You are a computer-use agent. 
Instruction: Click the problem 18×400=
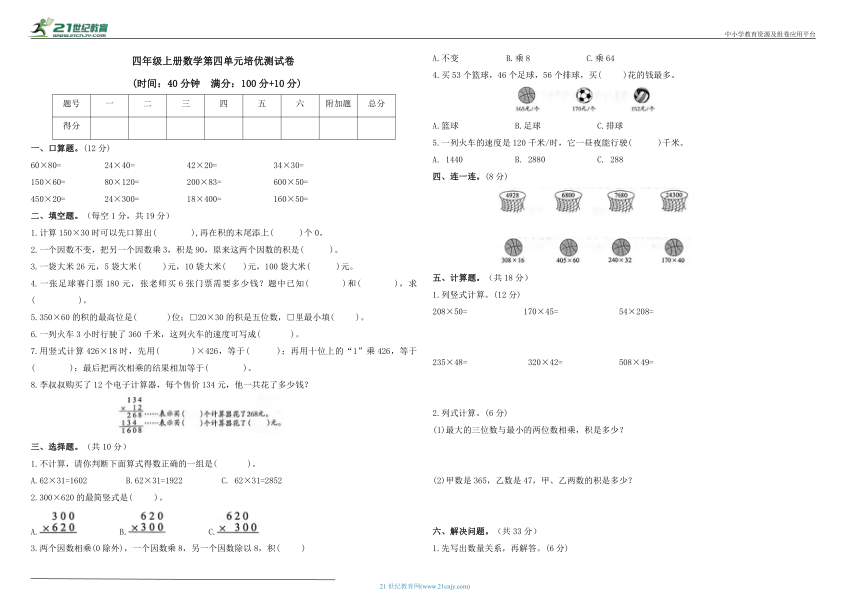[204, 199]
